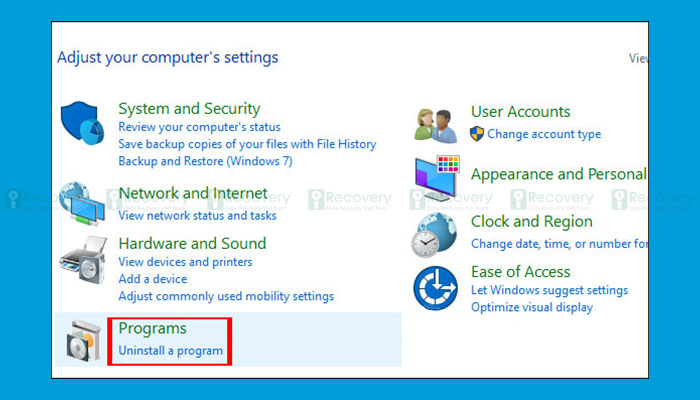Click the Network and Internet globe icon
700x400 pixels.
82,203
